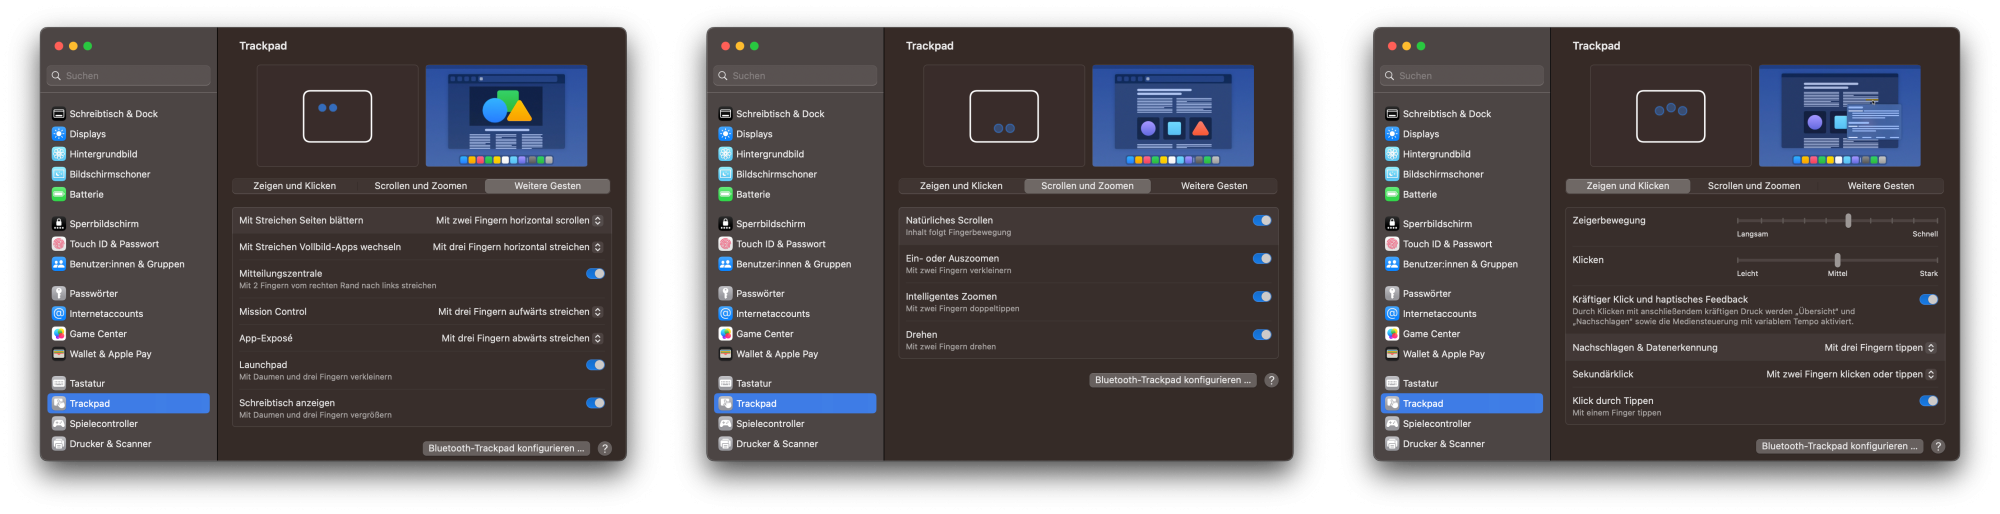The image size is (2000, 514).
Task: Click Benutzer:innen & Gruppen icon in middle window
Action: (x=726, y=264)
